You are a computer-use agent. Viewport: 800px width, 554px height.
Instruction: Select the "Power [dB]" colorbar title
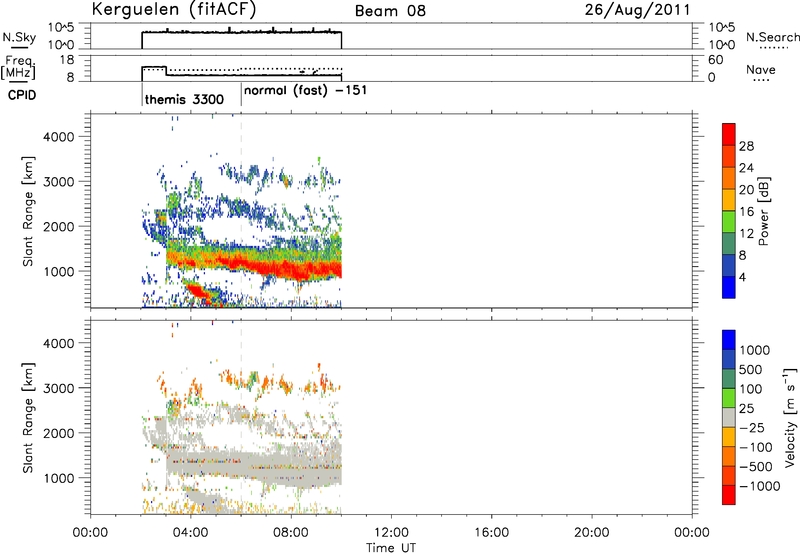pyautogui.click(x=763, y=211)
